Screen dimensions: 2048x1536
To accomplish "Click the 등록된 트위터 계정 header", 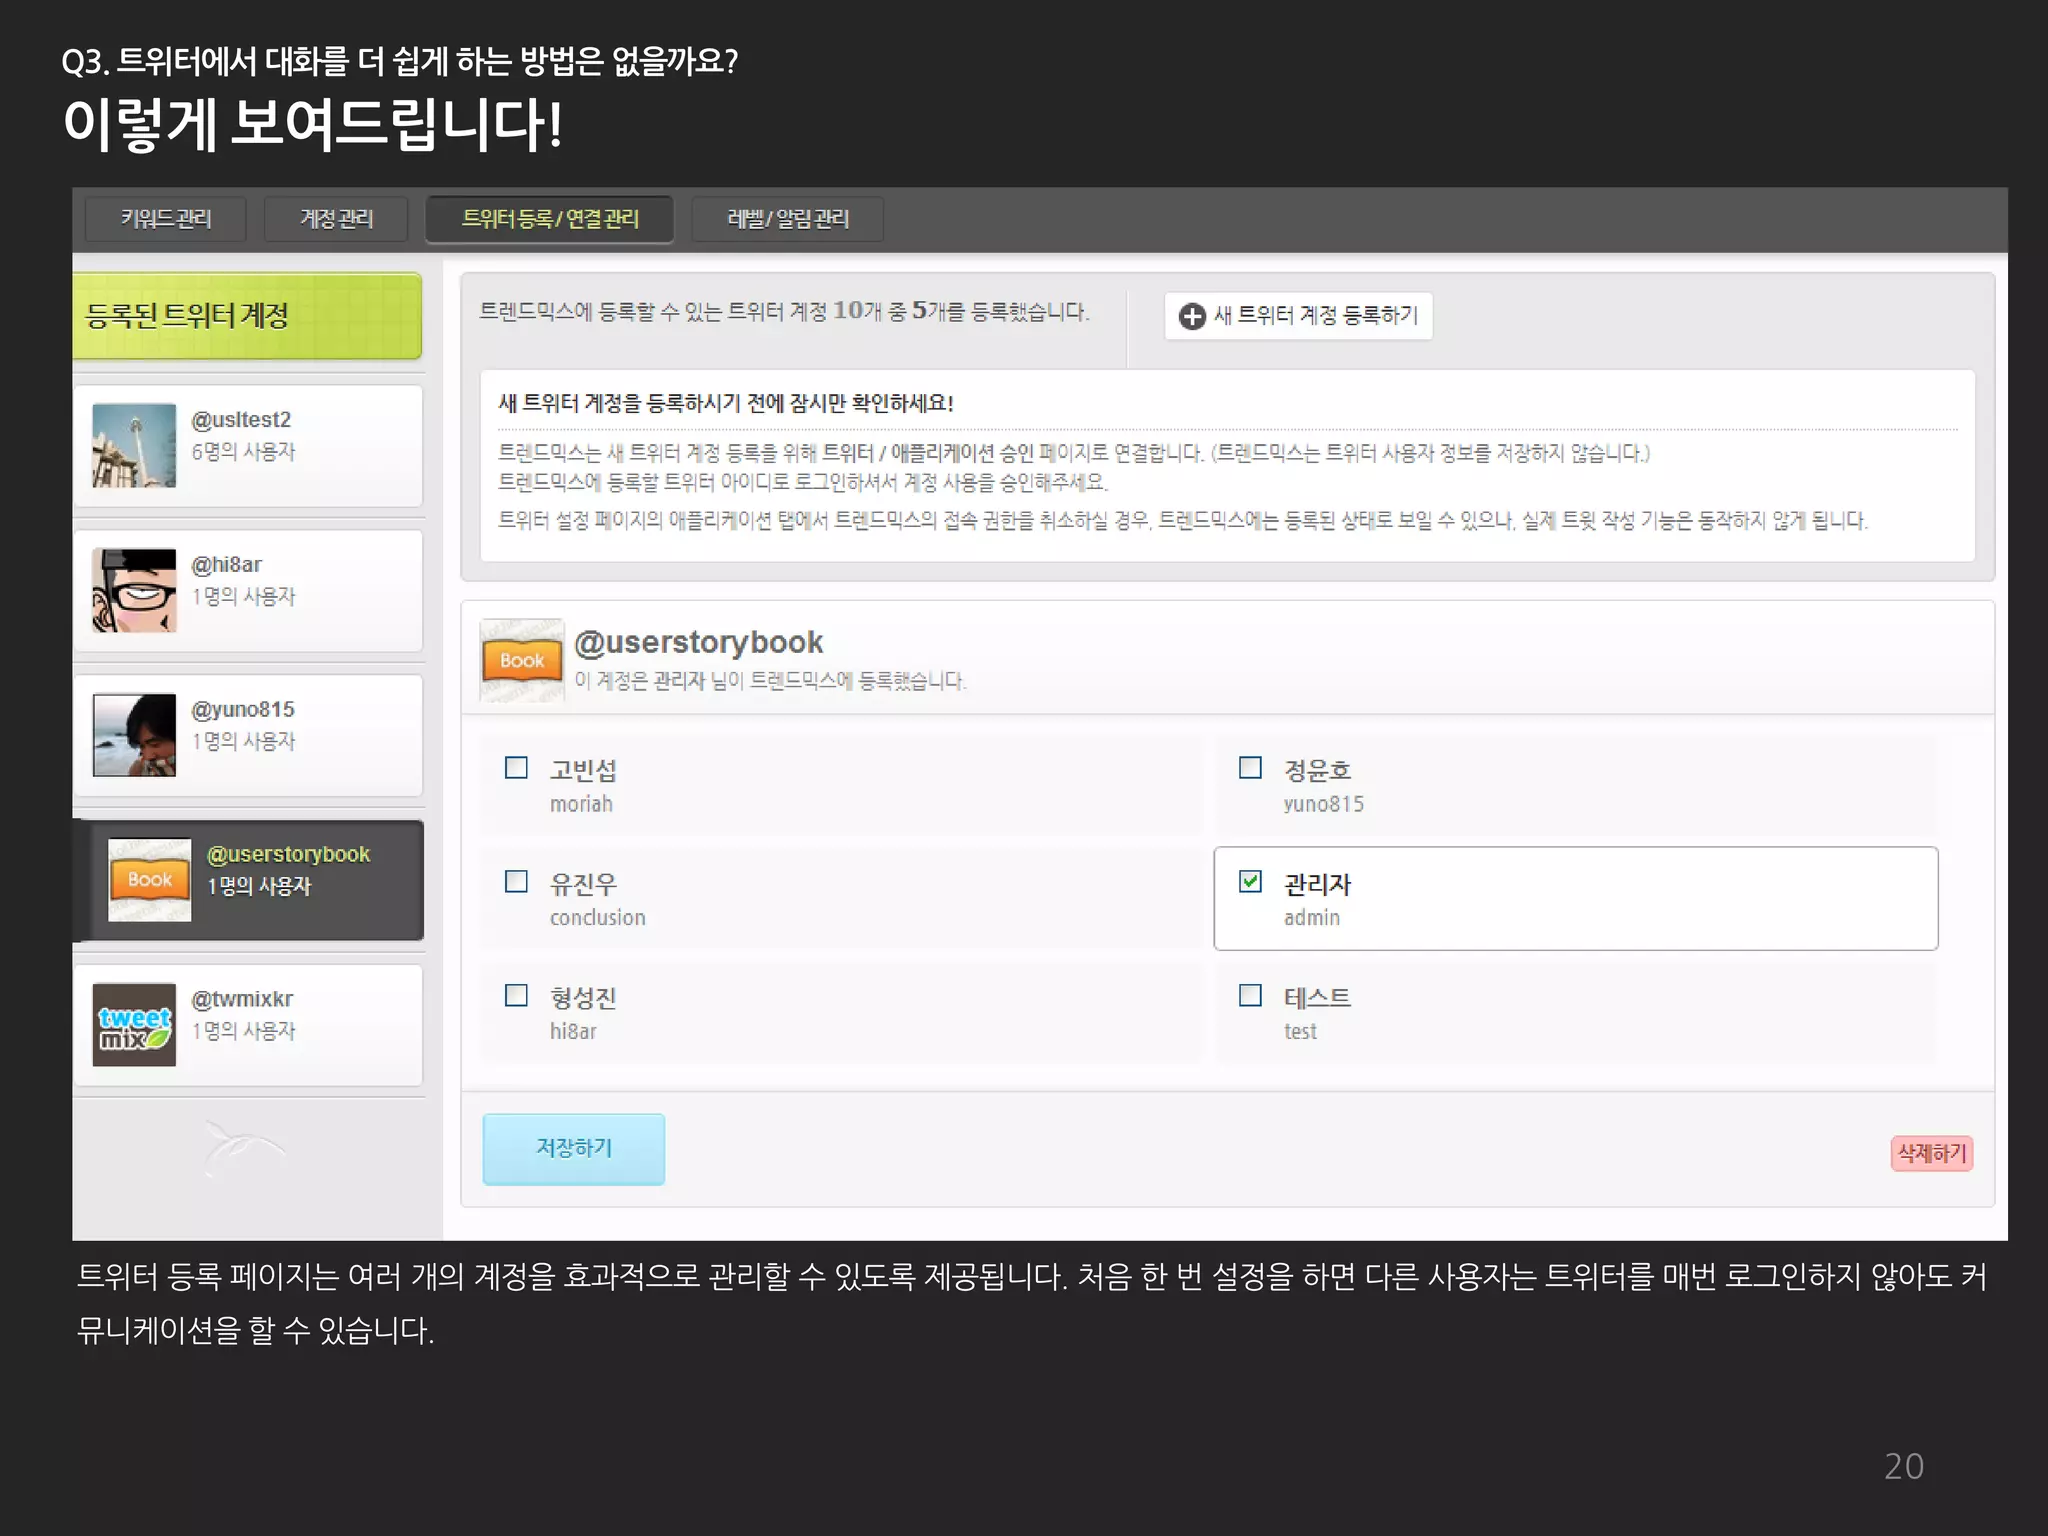I will pyautogui.click(x=247, y=316).
